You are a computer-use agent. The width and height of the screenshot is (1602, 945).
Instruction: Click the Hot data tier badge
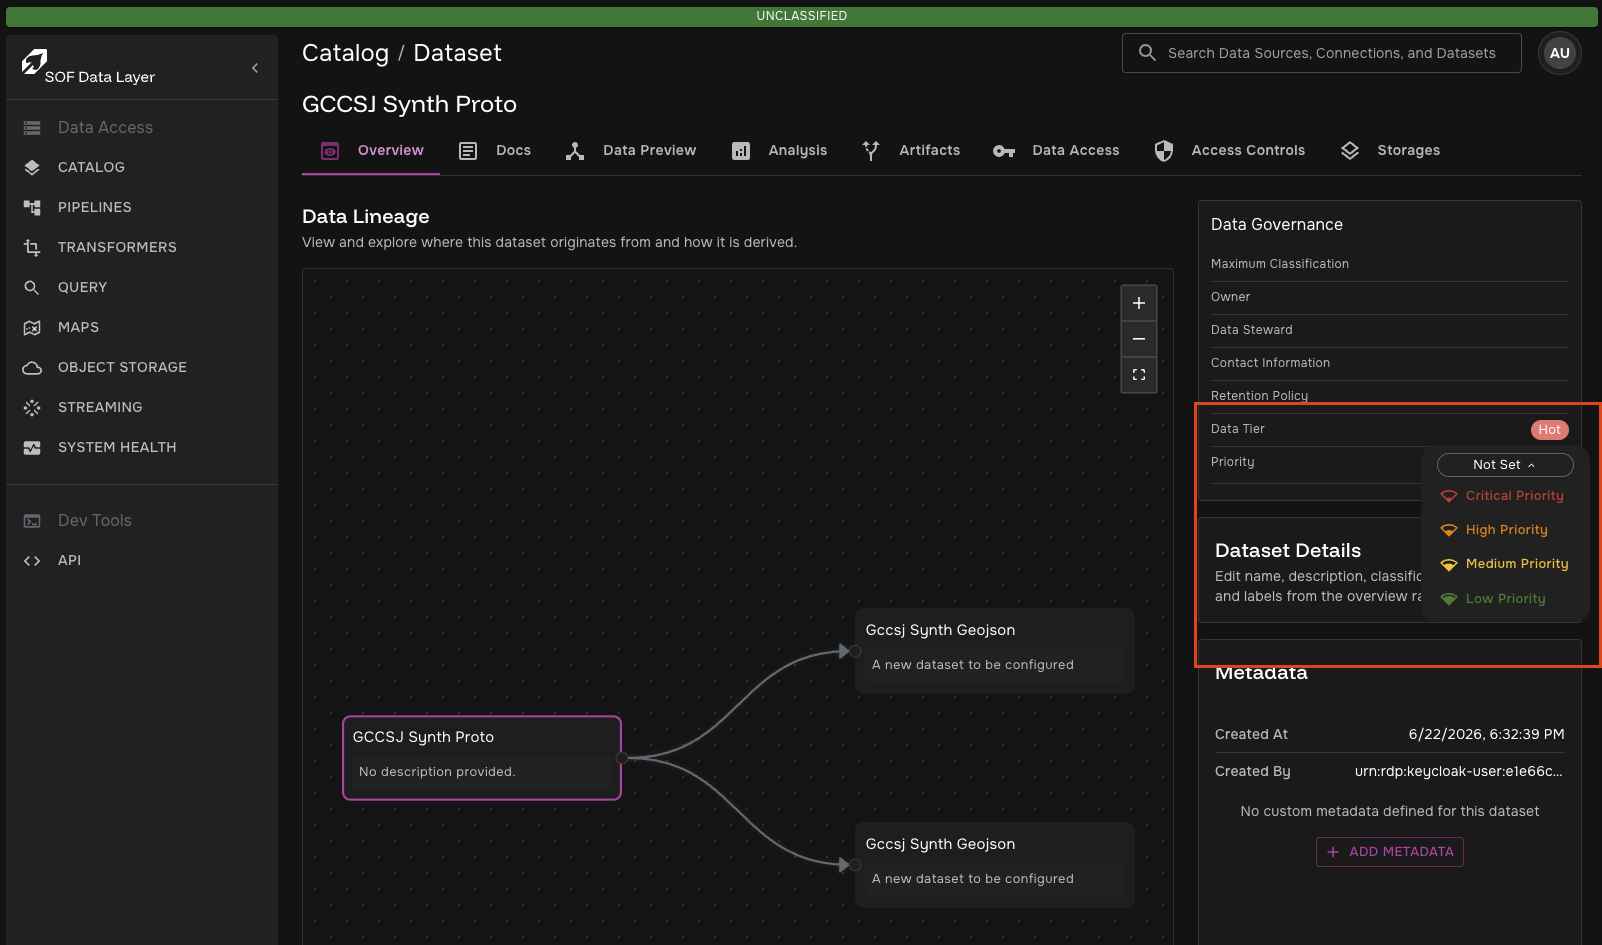1549,430
